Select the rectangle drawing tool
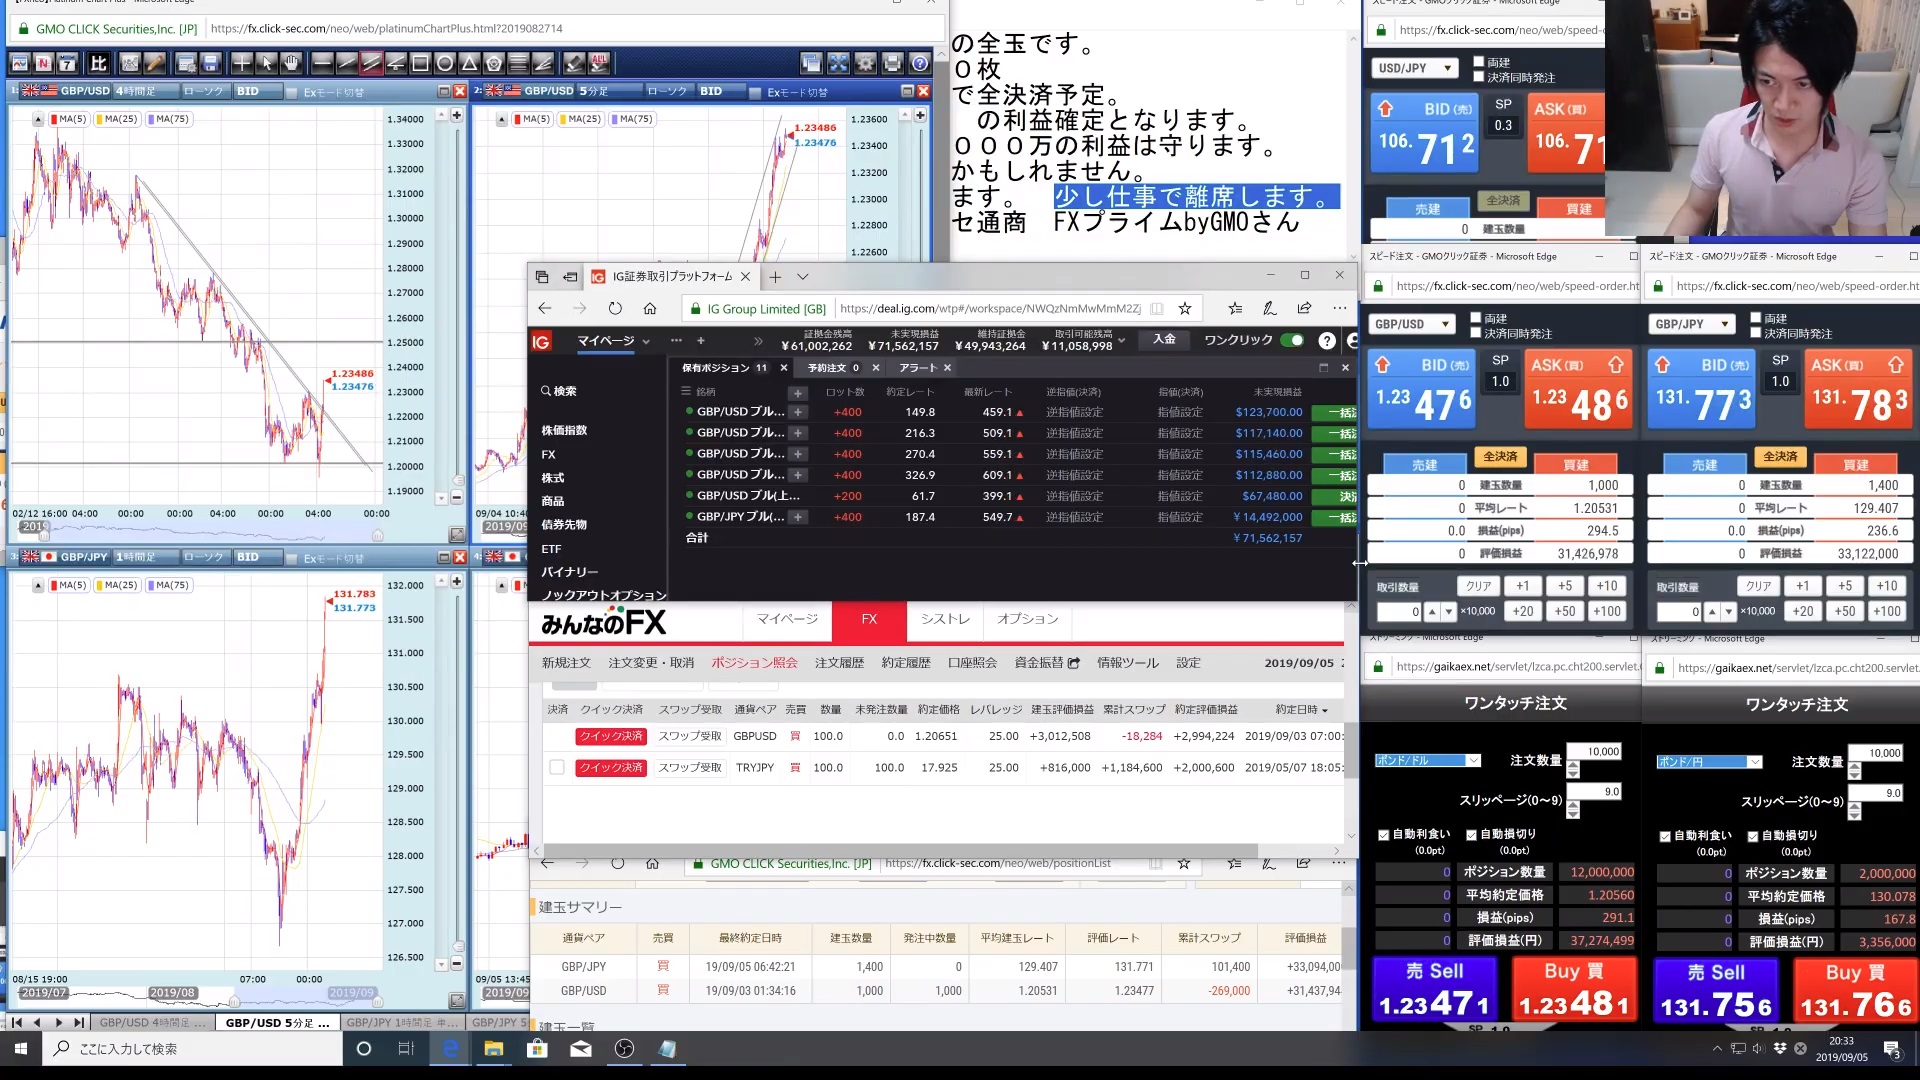This screenshot has width=1920, height=1080. (420, 64)
